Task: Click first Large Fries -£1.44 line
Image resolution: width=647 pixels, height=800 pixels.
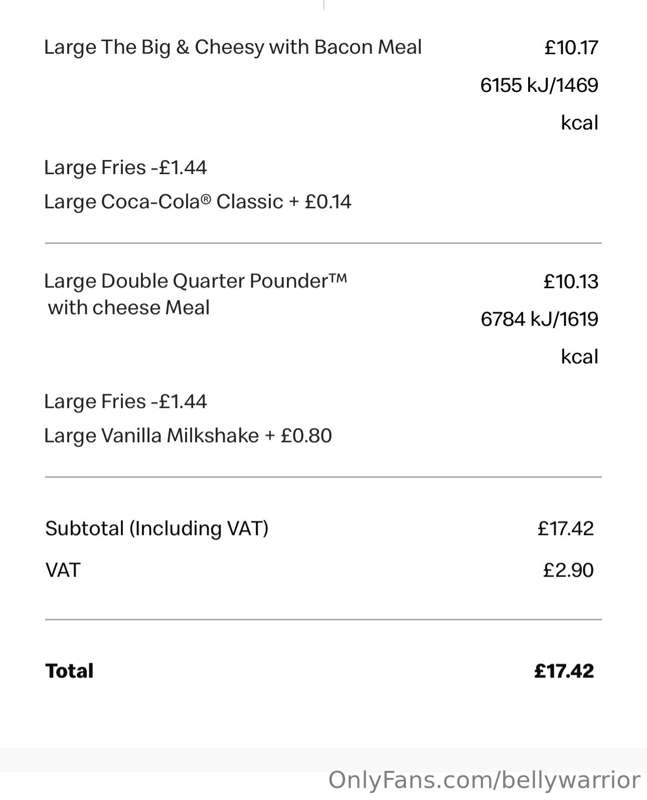Action: [126, 168]
